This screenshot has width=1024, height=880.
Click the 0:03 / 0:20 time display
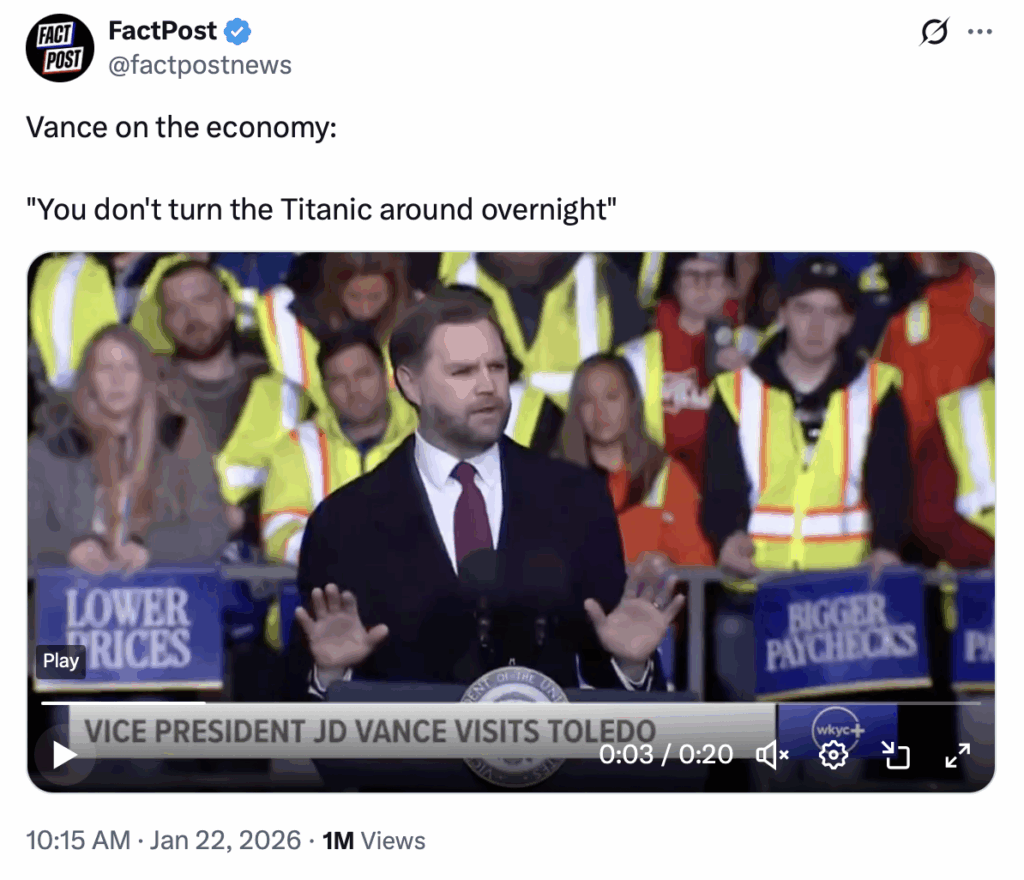pos(666,755)
